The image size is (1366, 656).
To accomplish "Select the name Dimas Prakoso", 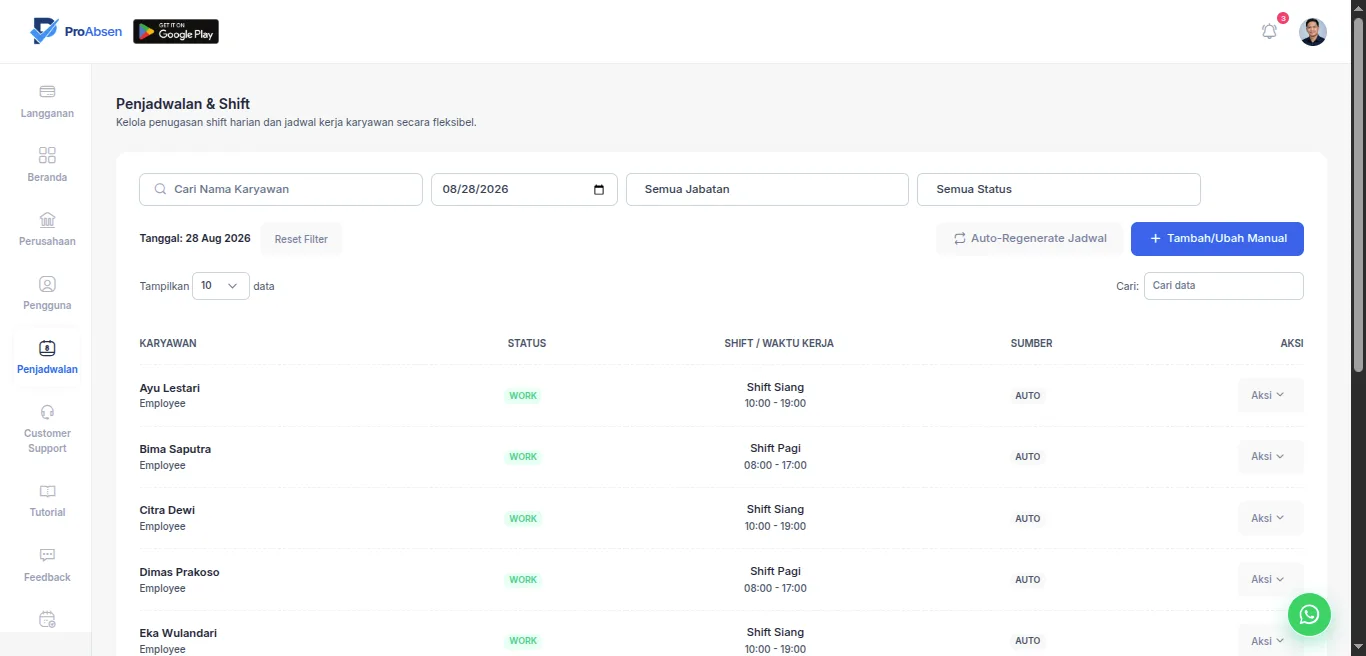I will (x=179, y=572).
